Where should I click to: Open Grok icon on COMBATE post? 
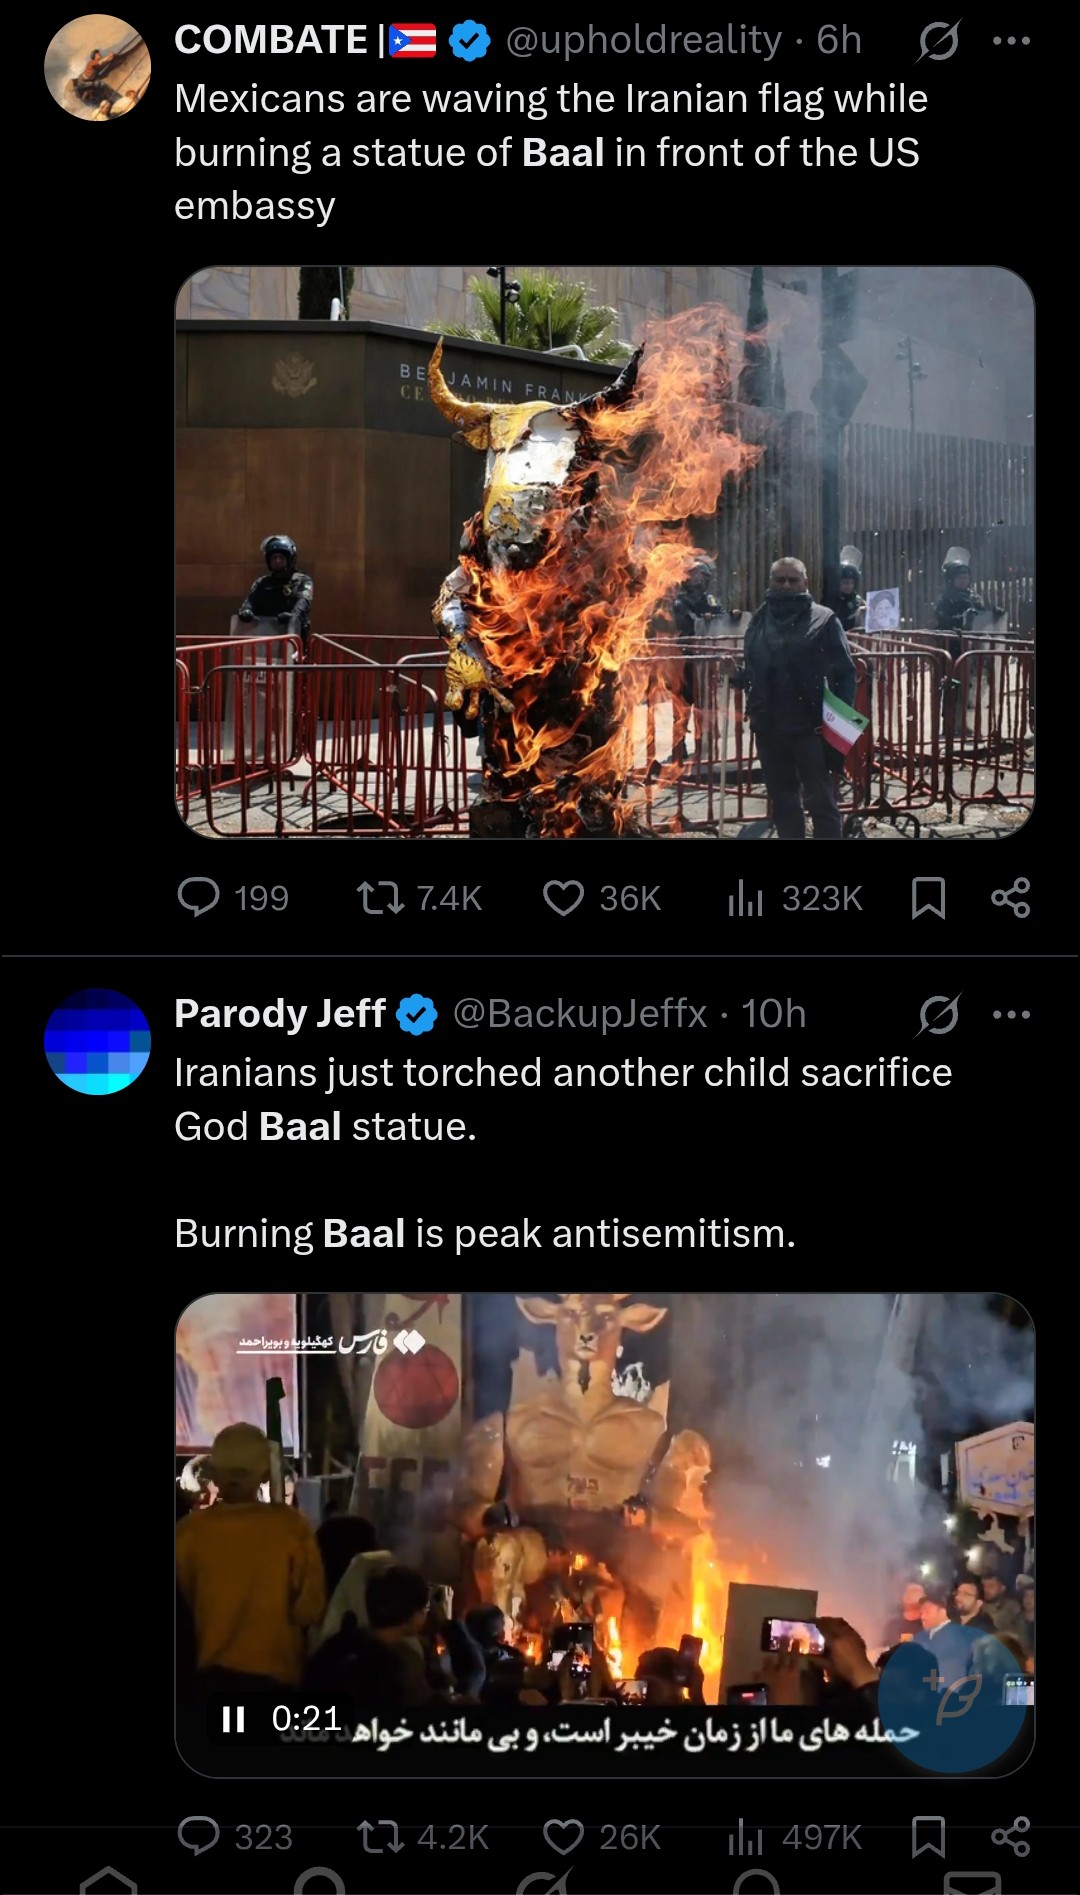(x=939, y=41)
